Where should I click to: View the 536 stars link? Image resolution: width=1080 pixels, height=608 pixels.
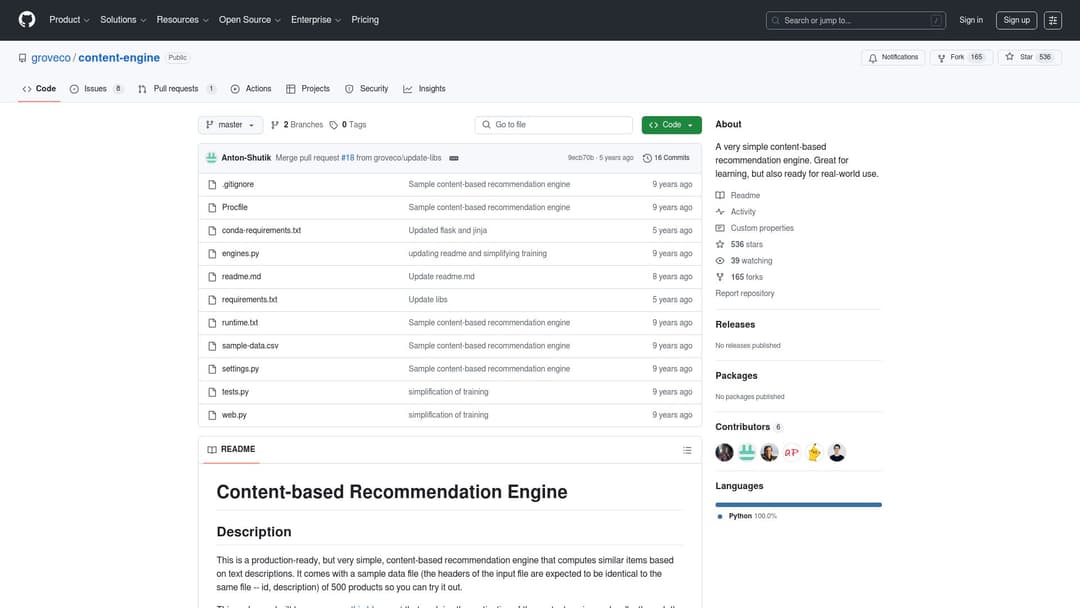[739, 244]
